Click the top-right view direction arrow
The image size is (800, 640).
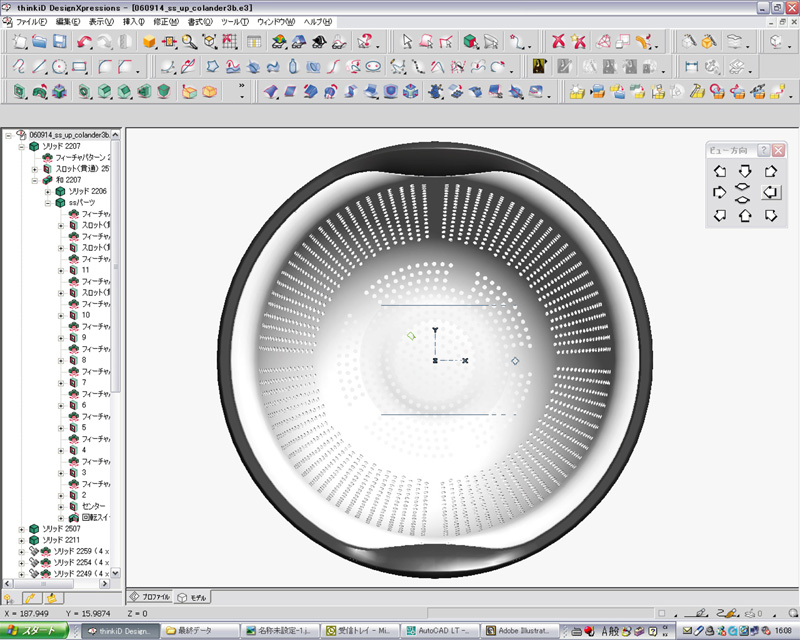coord(770,170)
